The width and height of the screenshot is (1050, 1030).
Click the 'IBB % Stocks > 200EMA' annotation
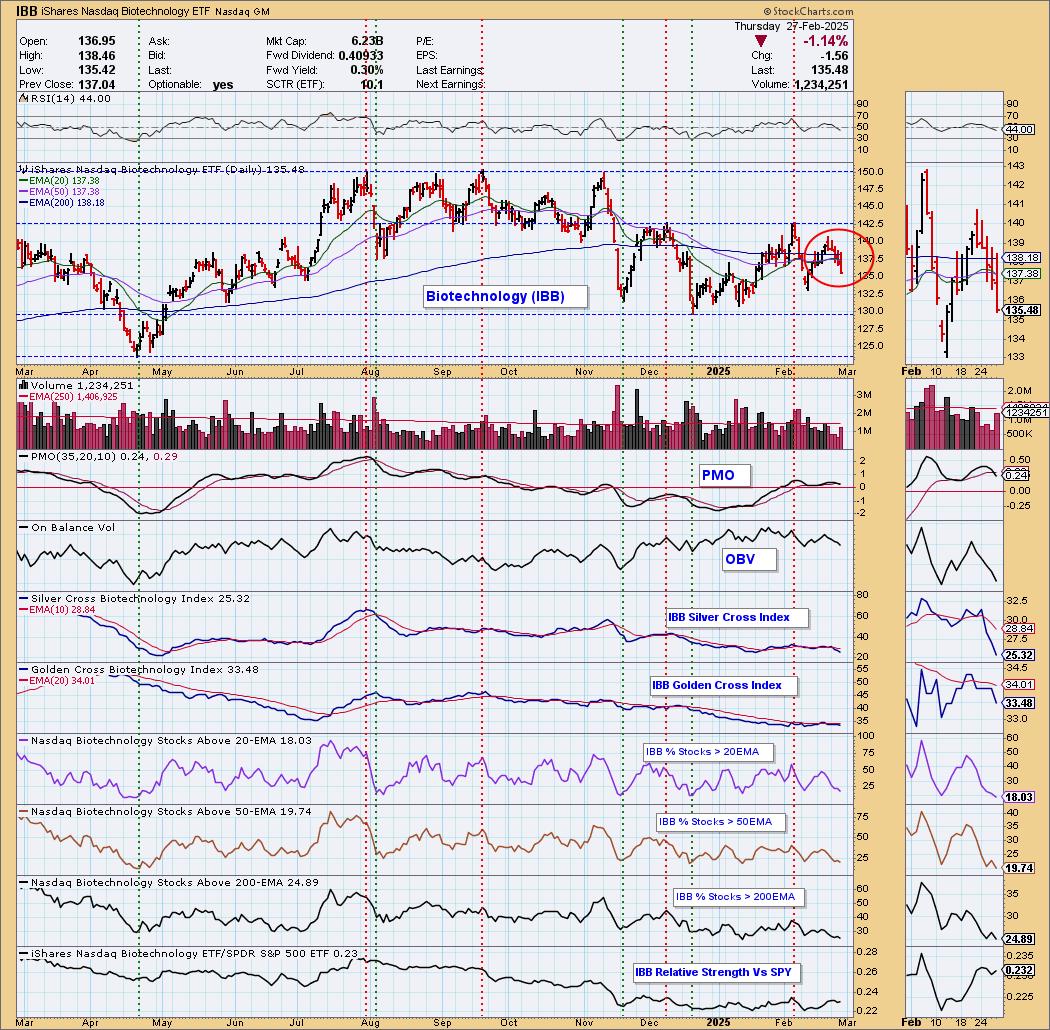pyautogui.click(x=738, y=897)
